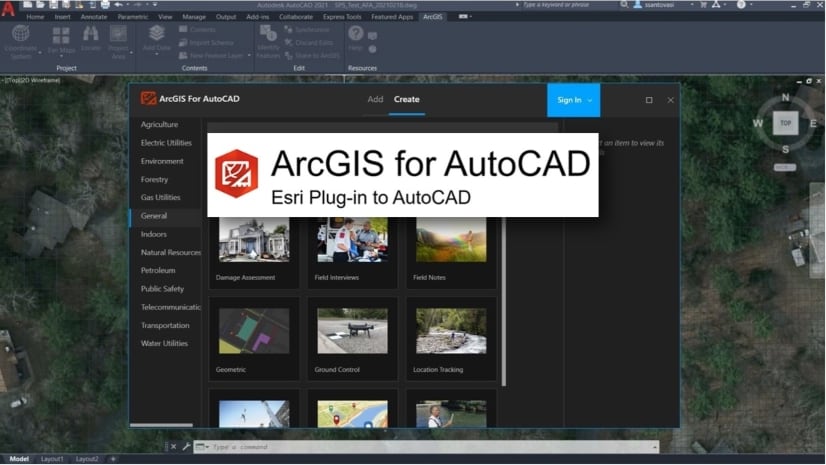Expand the New Feature Layer dropdown arrow
The image size is (826, 465).
pos(249,55)
